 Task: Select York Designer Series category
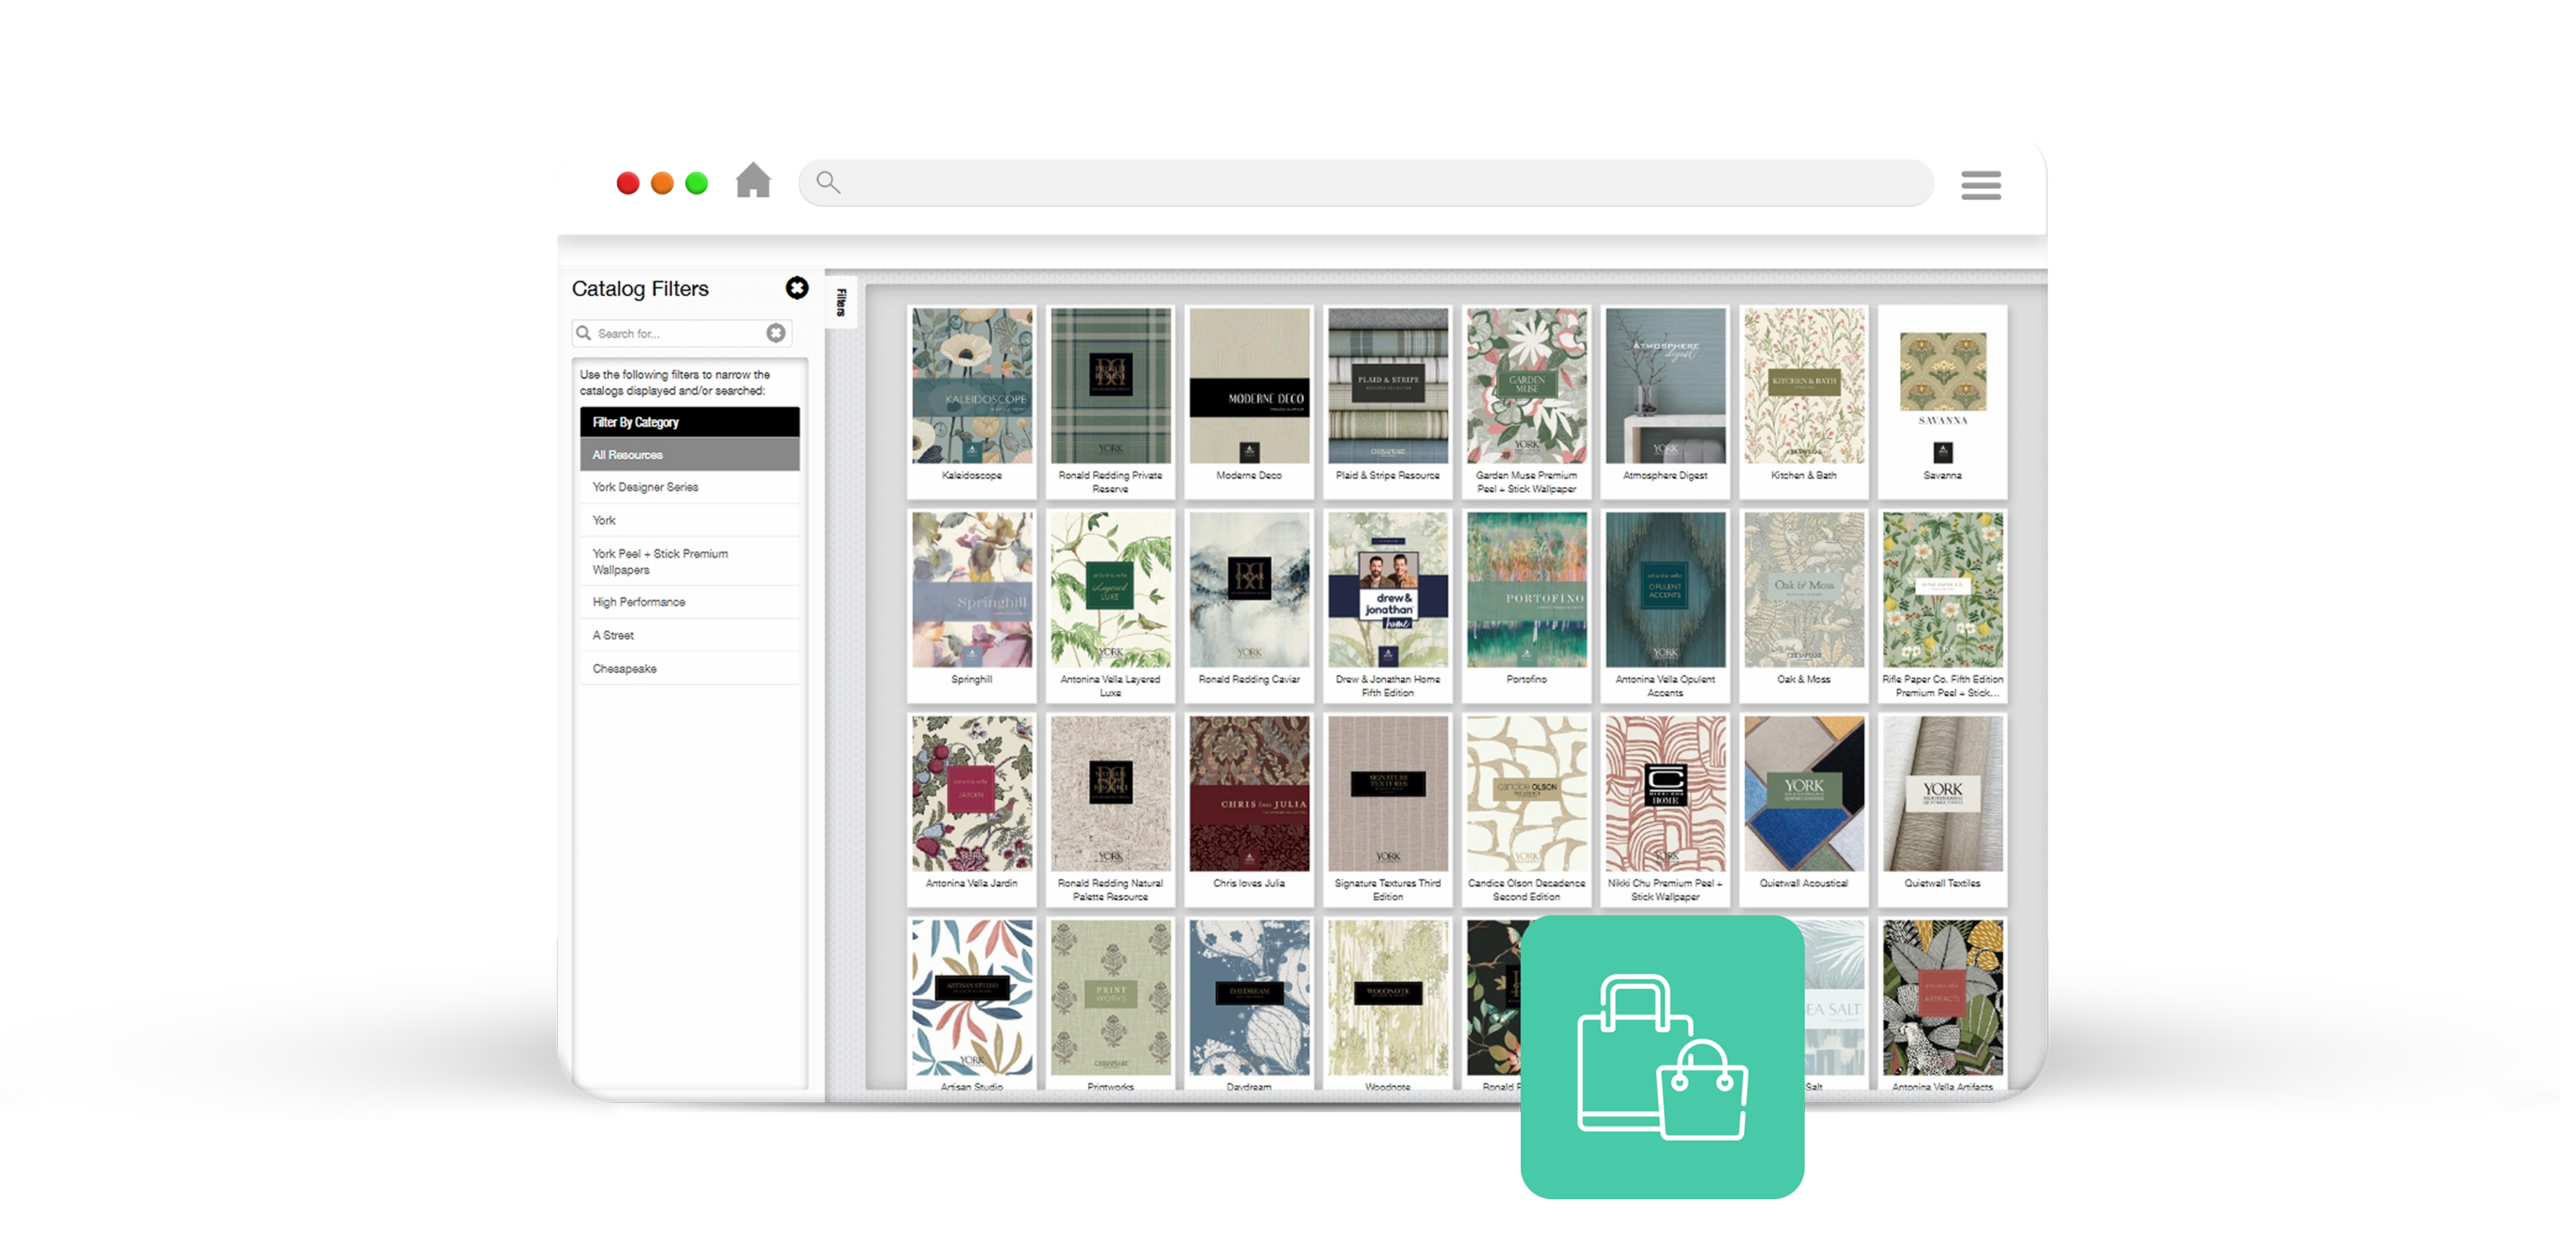[689, 487]
